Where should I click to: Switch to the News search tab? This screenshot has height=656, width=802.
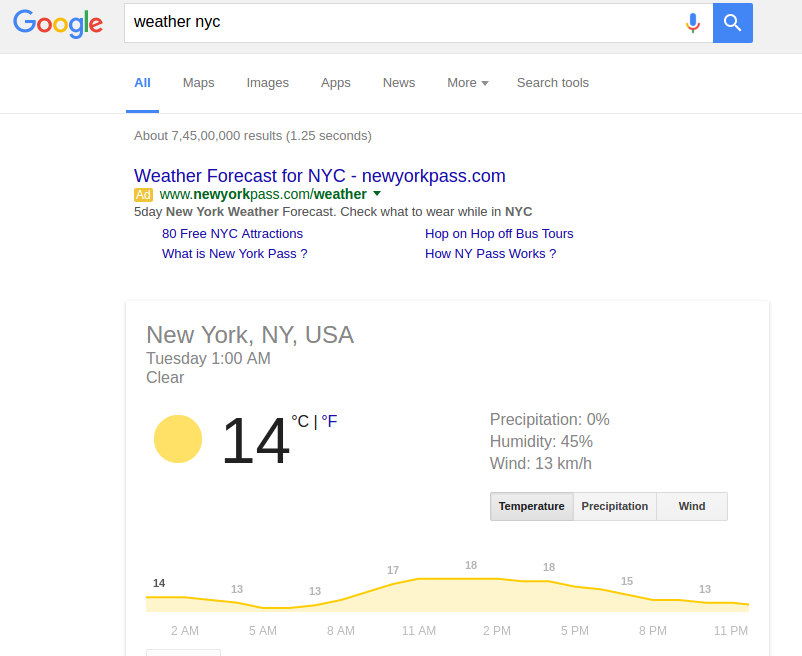[398, 83]
